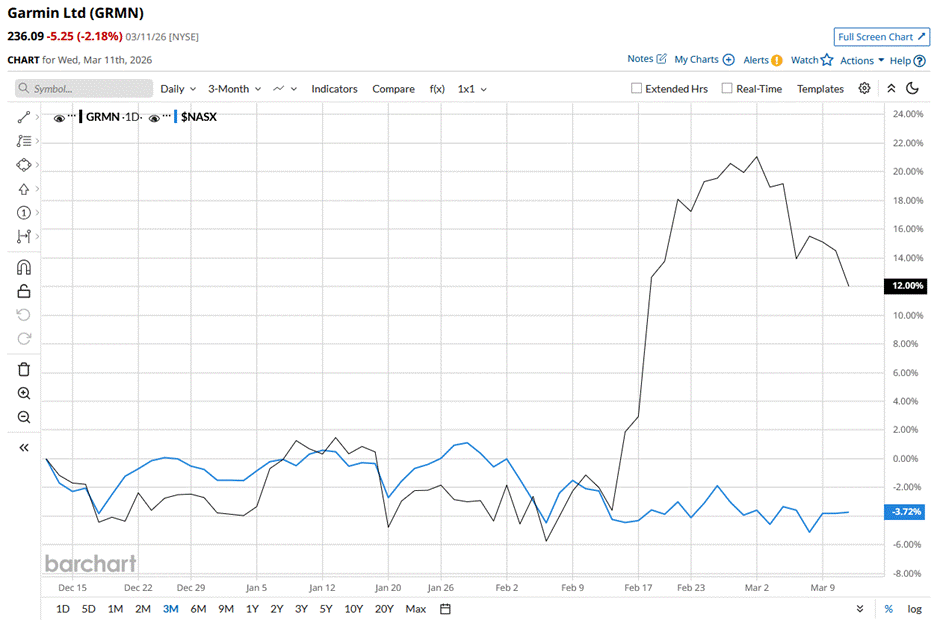Enable the Real-Time checkbox

click(727, 88)
